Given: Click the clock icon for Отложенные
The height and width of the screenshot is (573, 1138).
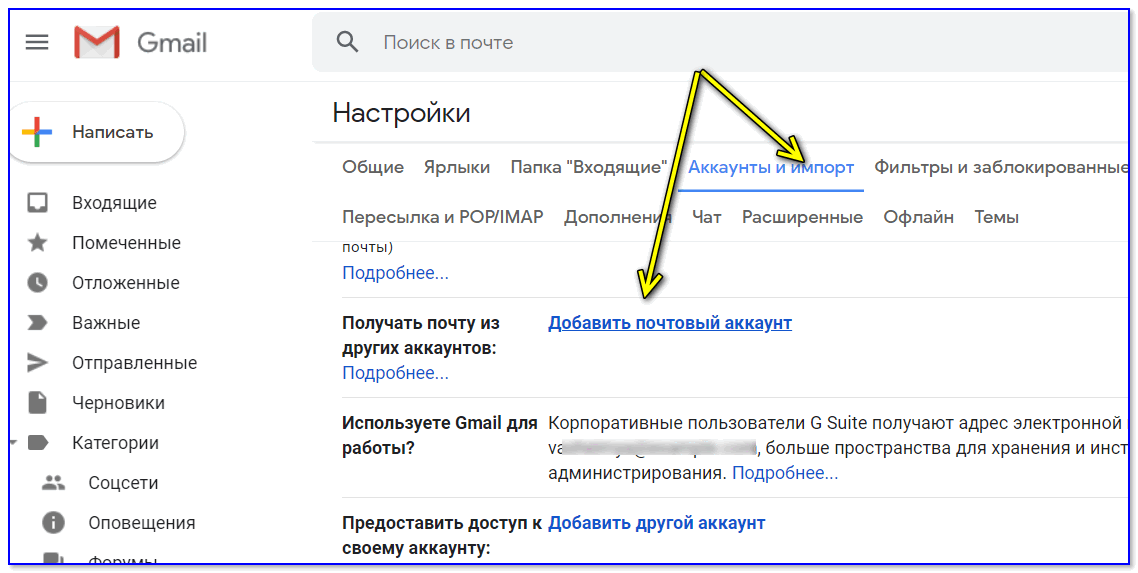Looking at the screenshot, I should coord(37,282).
